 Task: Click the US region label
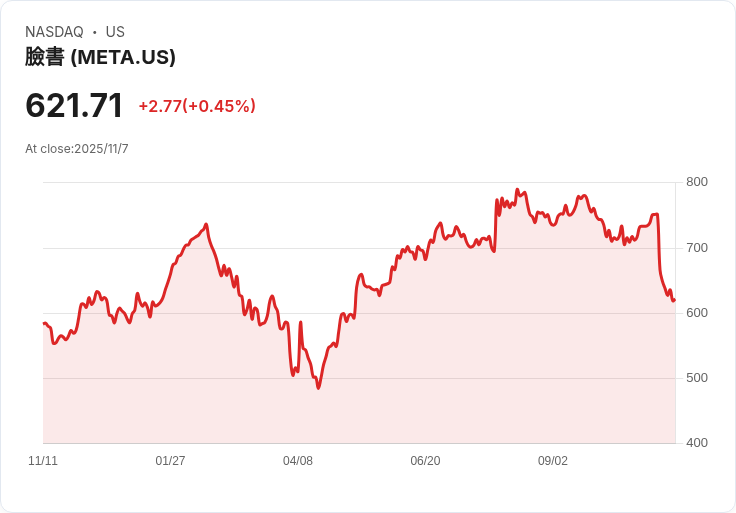click(115, 32)
